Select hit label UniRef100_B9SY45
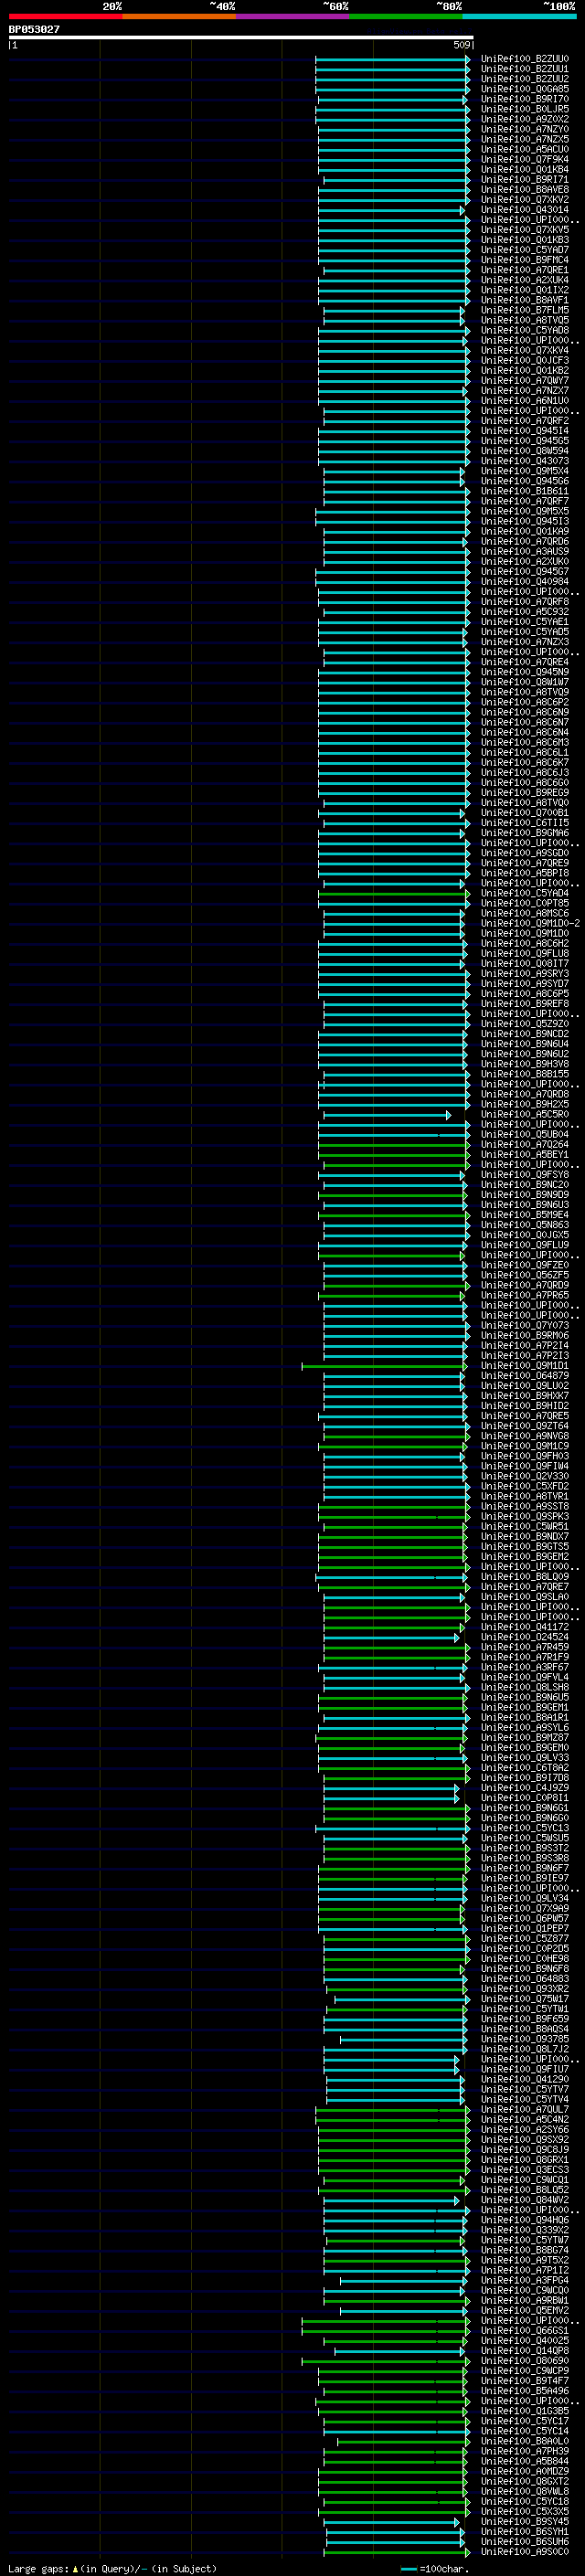 (525, 2521)
